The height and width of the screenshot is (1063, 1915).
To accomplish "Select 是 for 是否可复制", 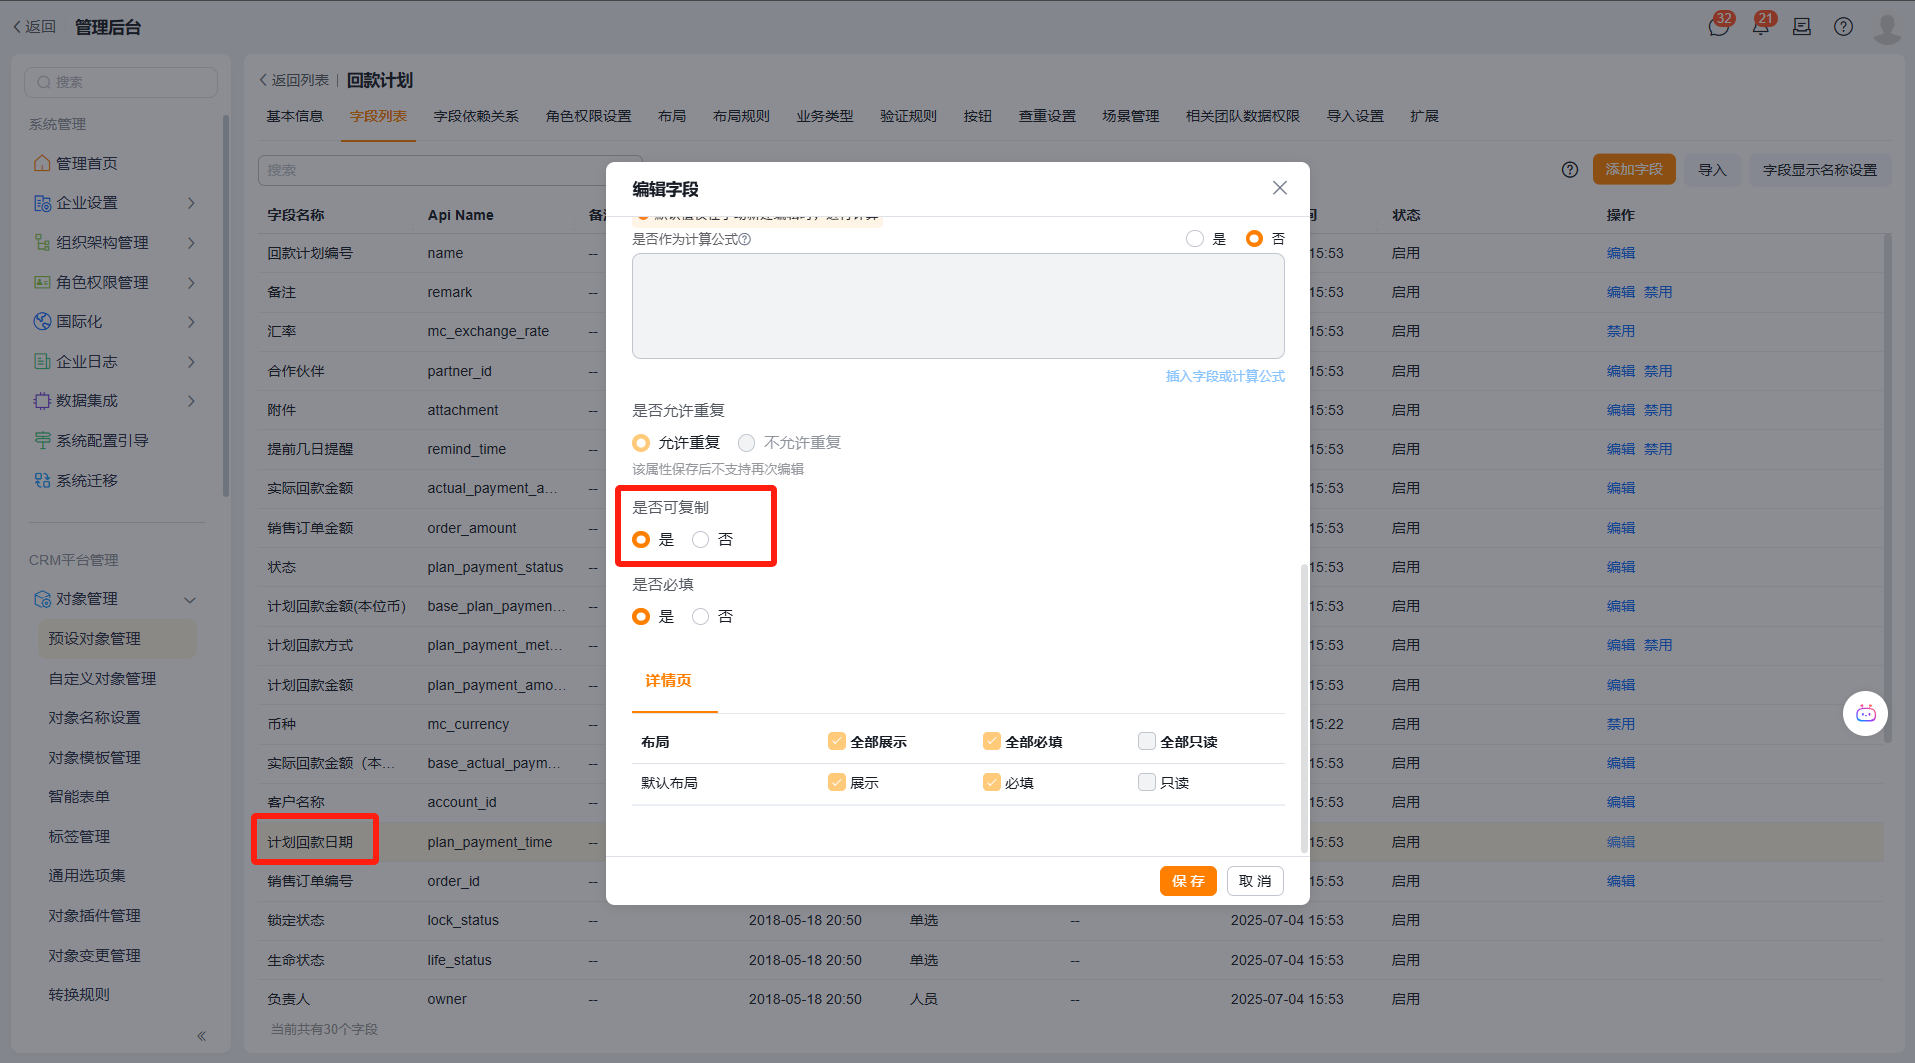I will 641,540.
